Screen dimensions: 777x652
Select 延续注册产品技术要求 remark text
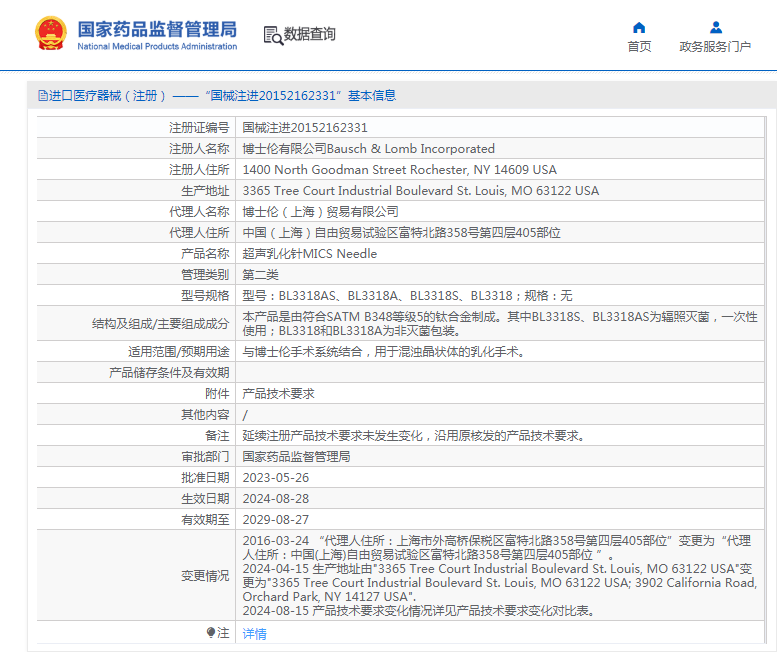[414, 435]
